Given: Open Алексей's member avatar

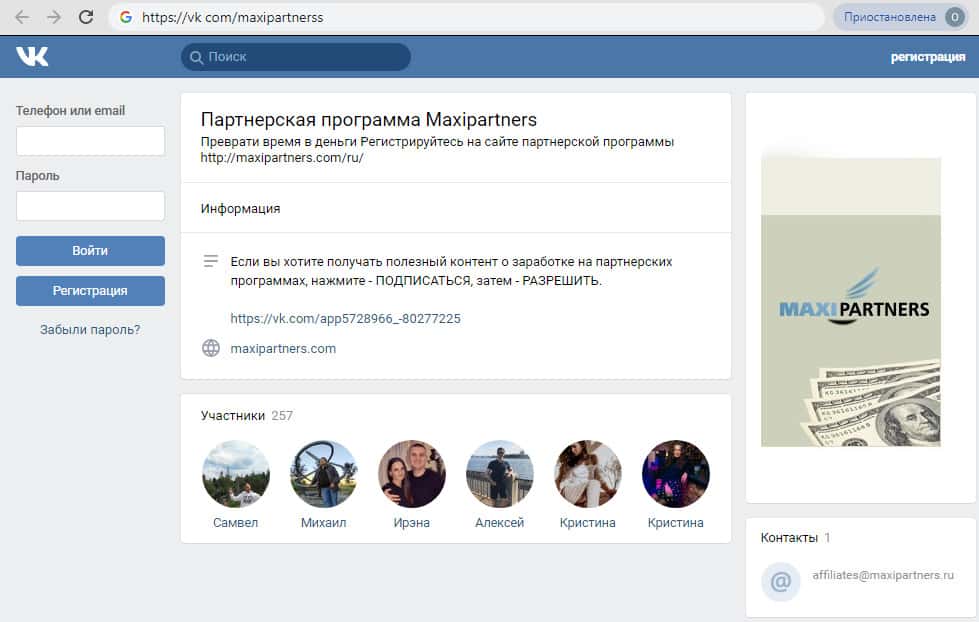Looking at the screenshot, I should click(x=500, y=474).
